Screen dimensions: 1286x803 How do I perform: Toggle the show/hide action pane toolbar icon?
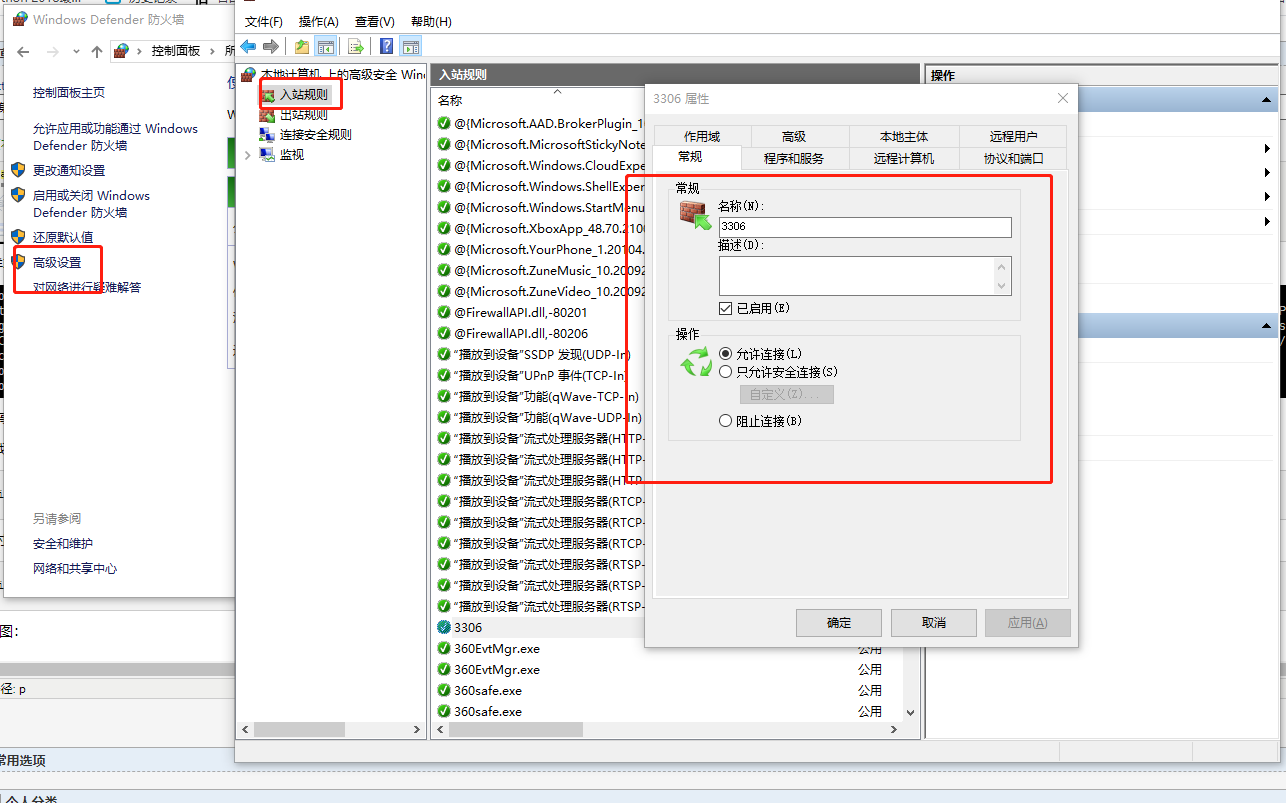pos(411,46)
